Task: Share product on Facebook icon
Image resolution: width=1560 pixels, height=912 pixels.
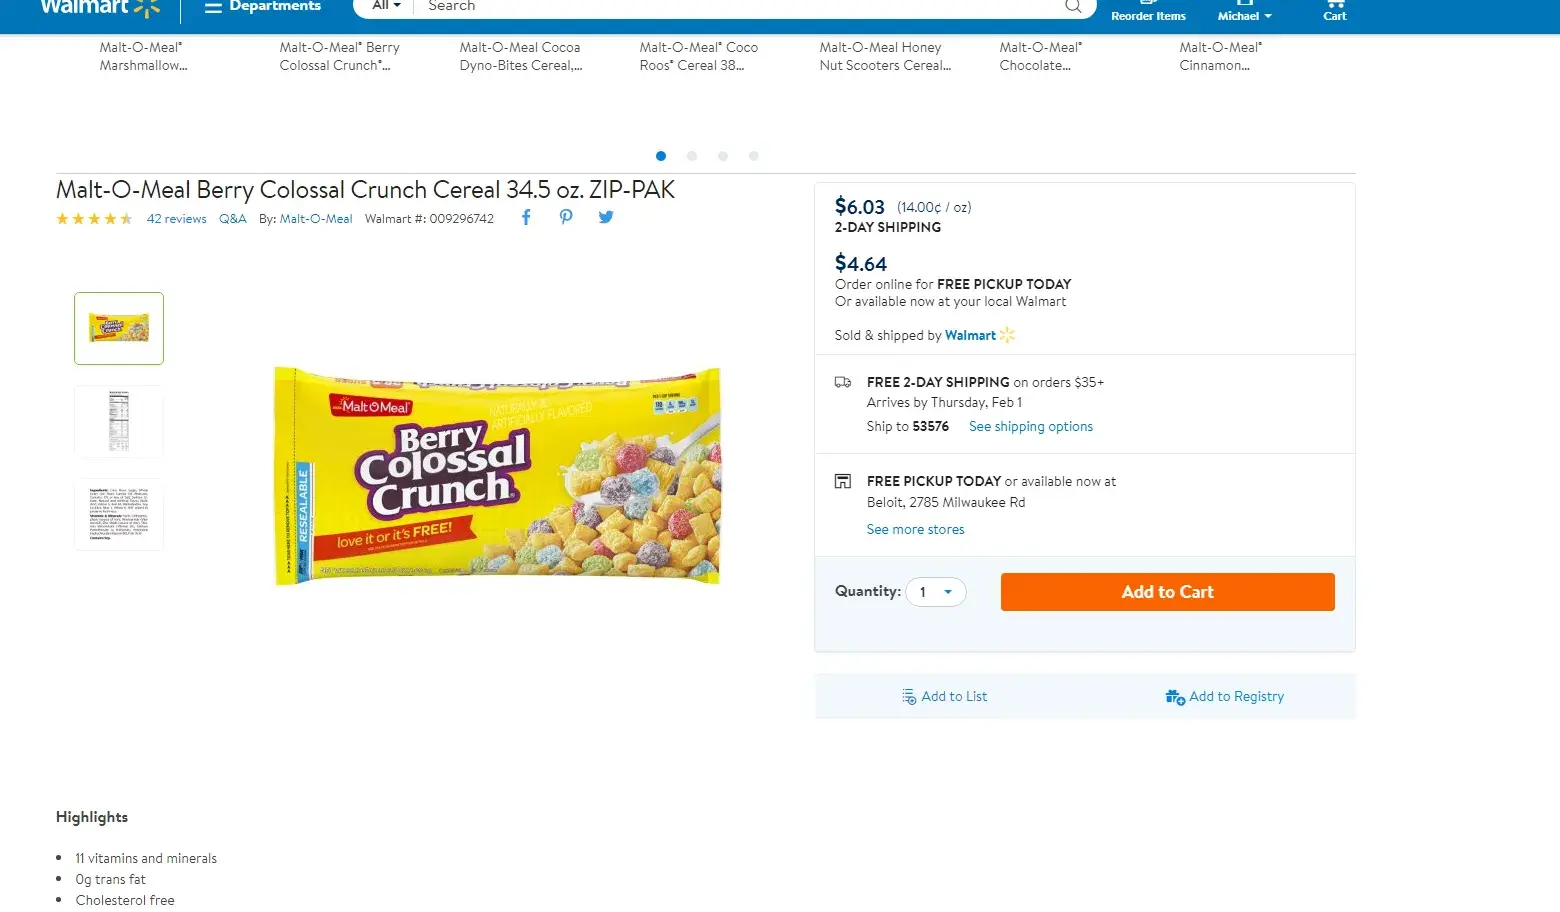Action: (526, 218)
